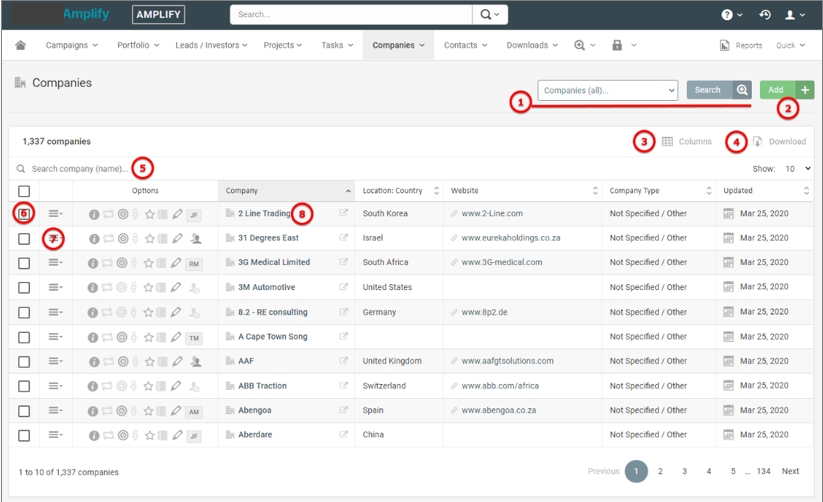This screenshot has height=502, width=823.
Task: Click the info icon for Aberdare
Action: (x=94, y=435)
